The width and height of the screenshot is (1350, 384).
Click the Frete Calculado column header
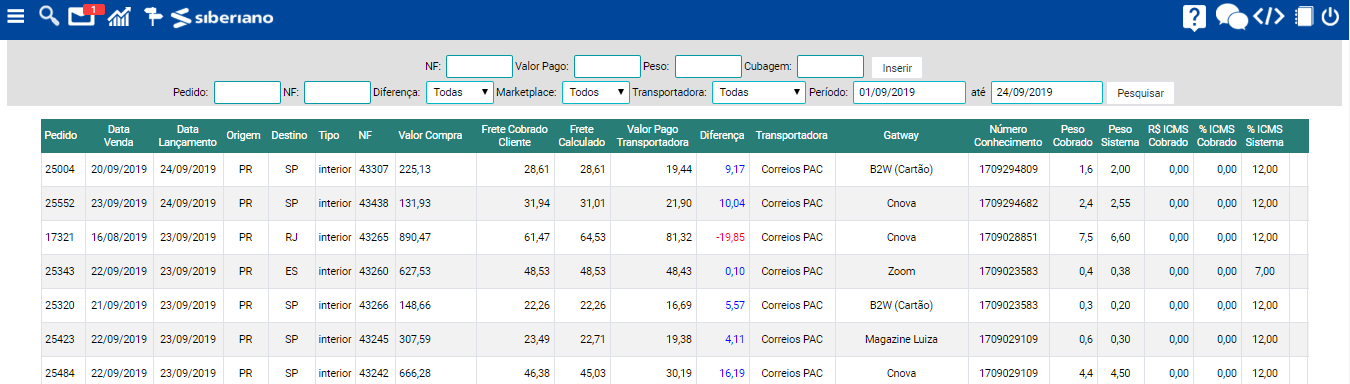click(582, 135)
